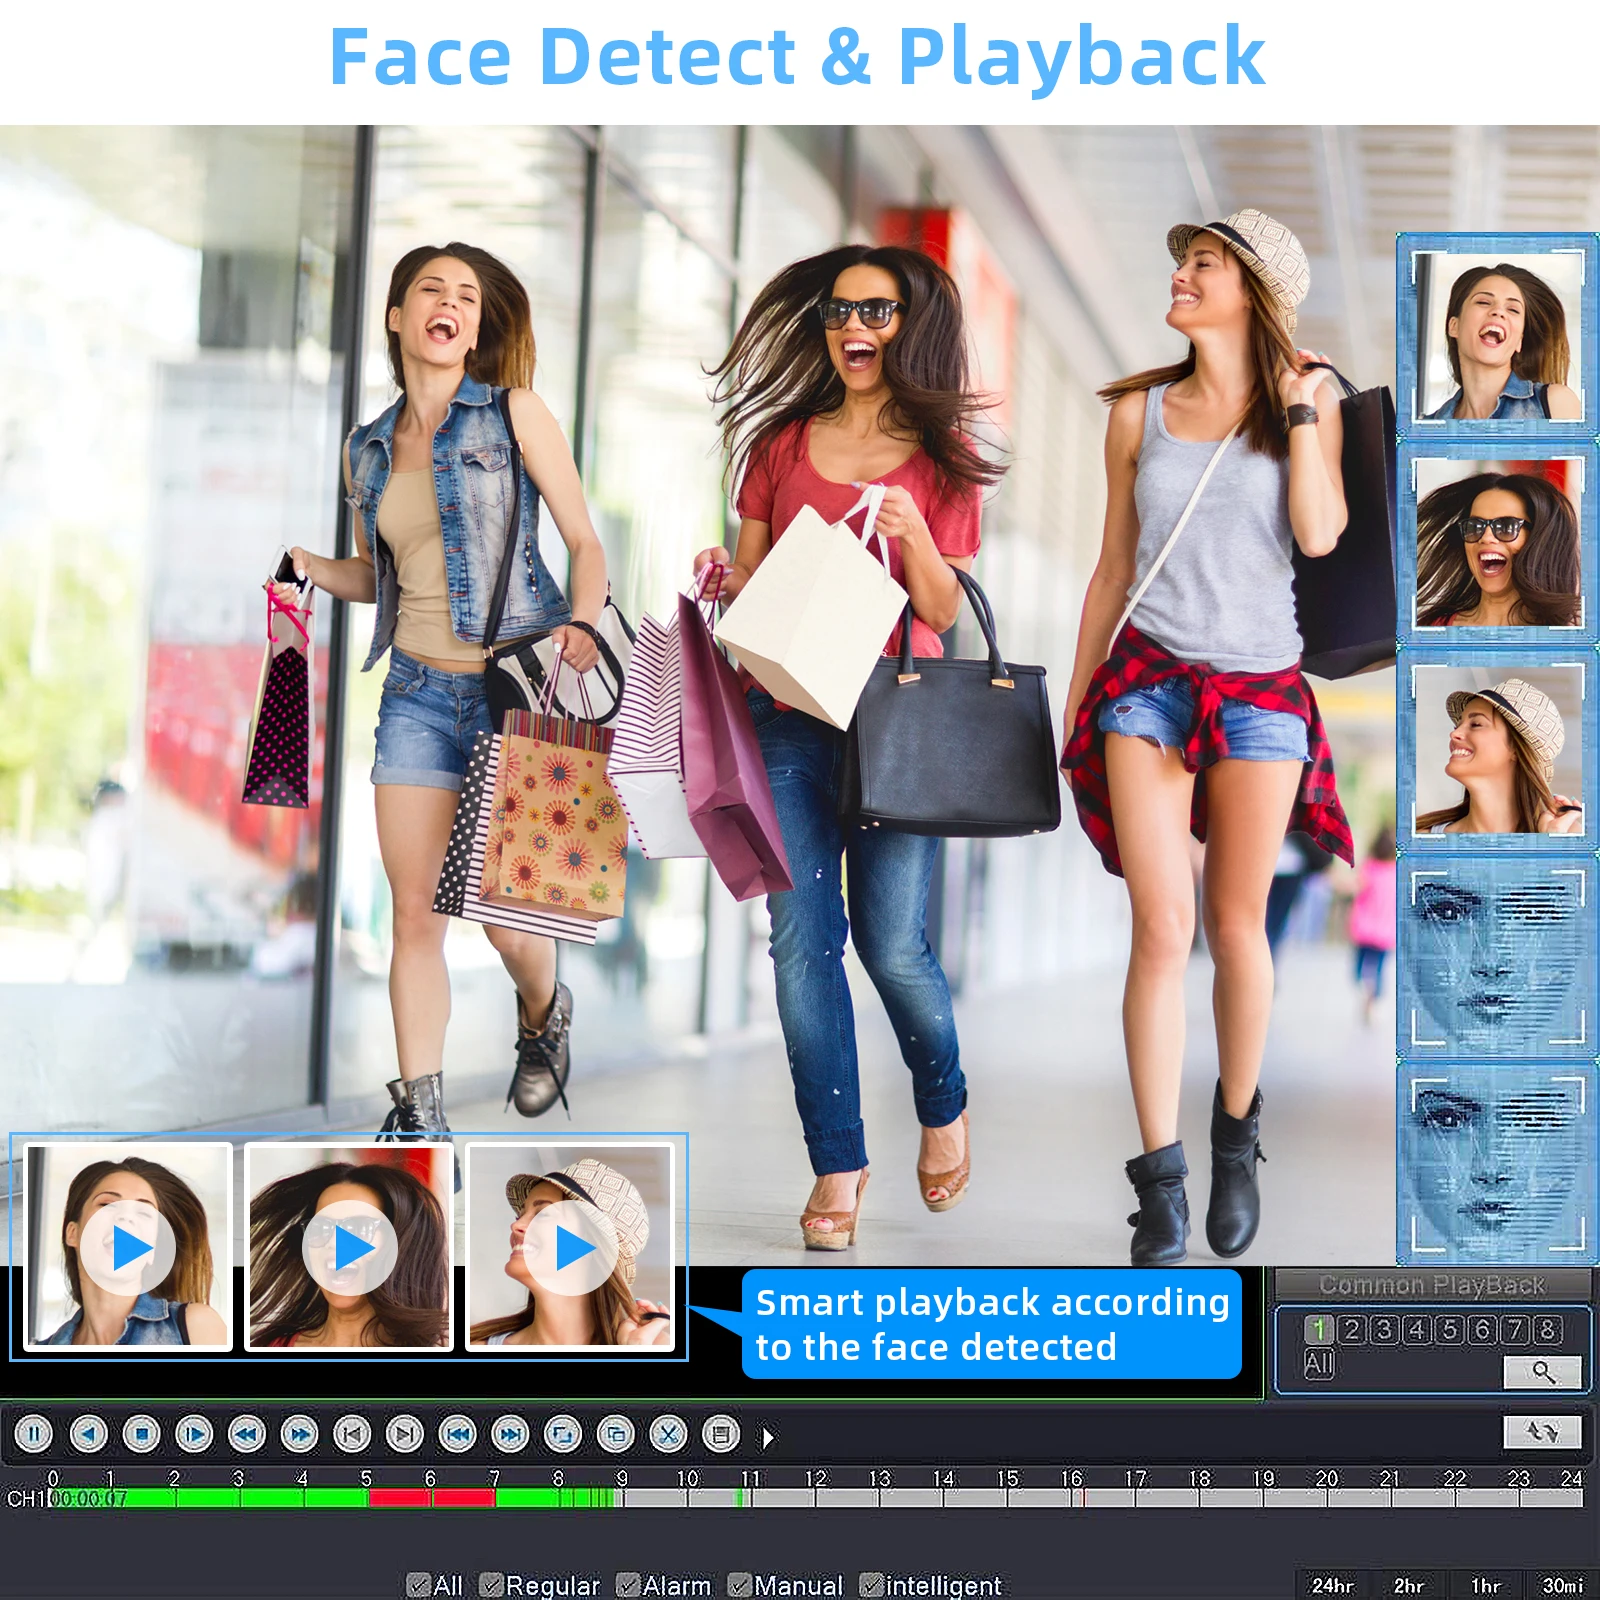The image size is (1600, 1600).
Task: Jump to the next recording file
Action: click(x=510, y=1435)
